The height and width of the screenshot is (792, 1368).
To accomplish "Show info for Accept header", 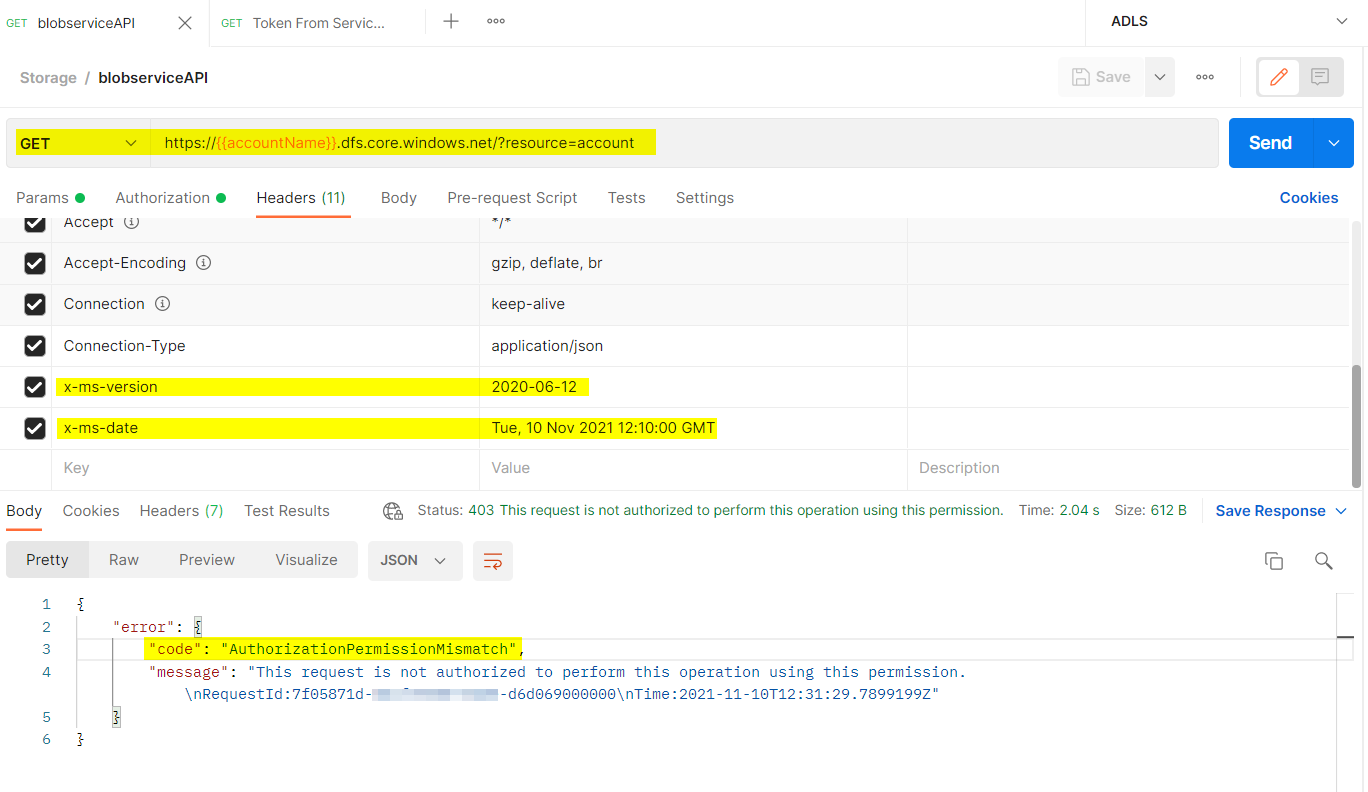I will [x=130, y=222].
